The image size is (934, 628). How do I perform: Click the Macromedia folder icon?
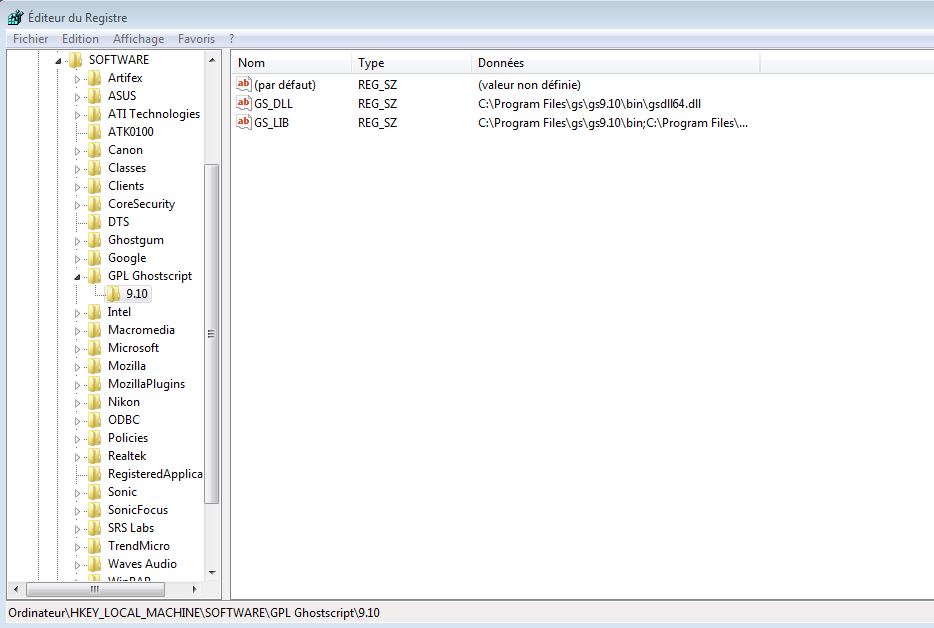(94, 330)
